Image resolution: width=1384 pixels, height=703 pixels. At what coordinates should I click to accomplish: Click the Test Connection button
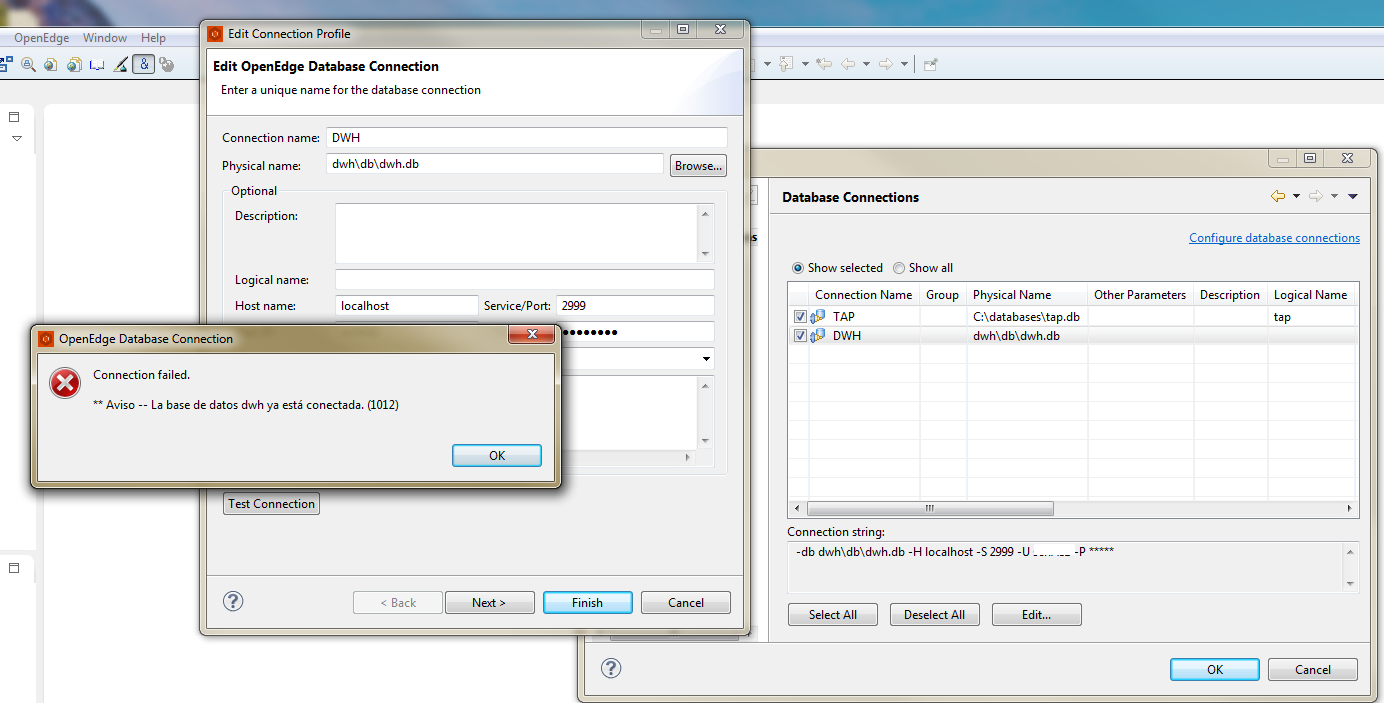[x=271, y=504]
